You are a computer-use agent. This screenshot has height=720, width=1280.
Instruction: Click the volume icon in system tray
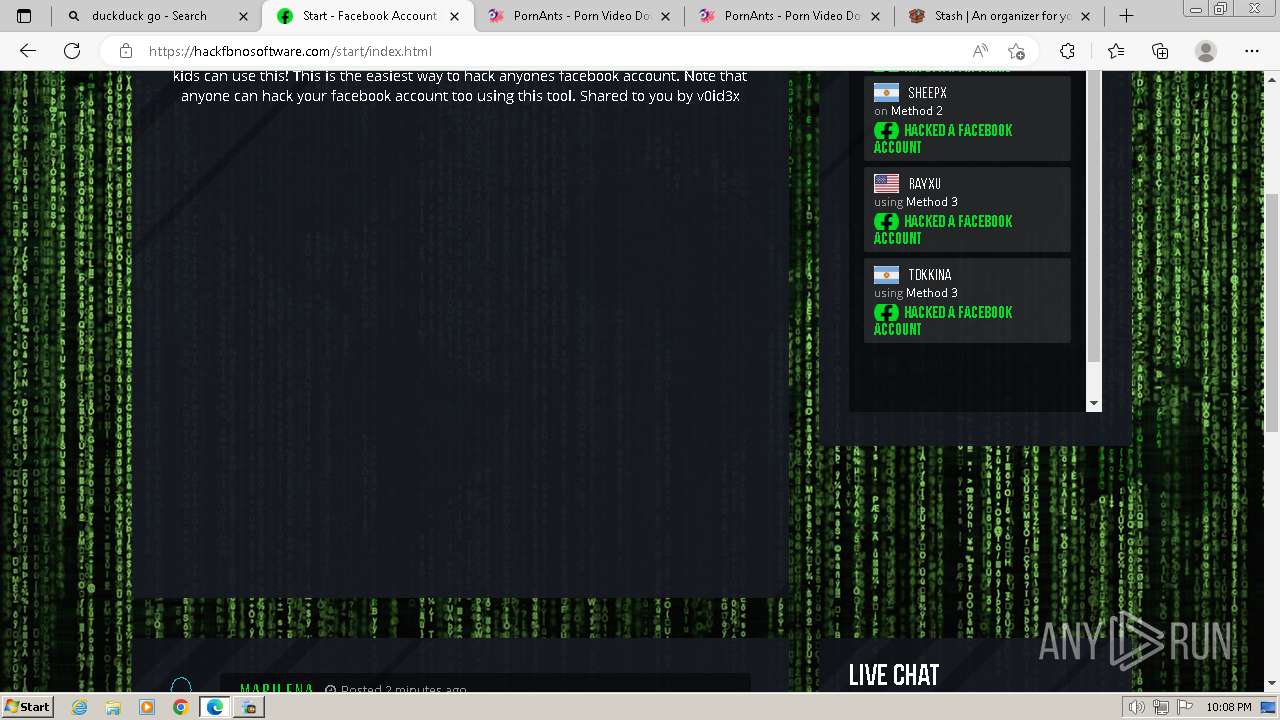(x=1137, y=707)
